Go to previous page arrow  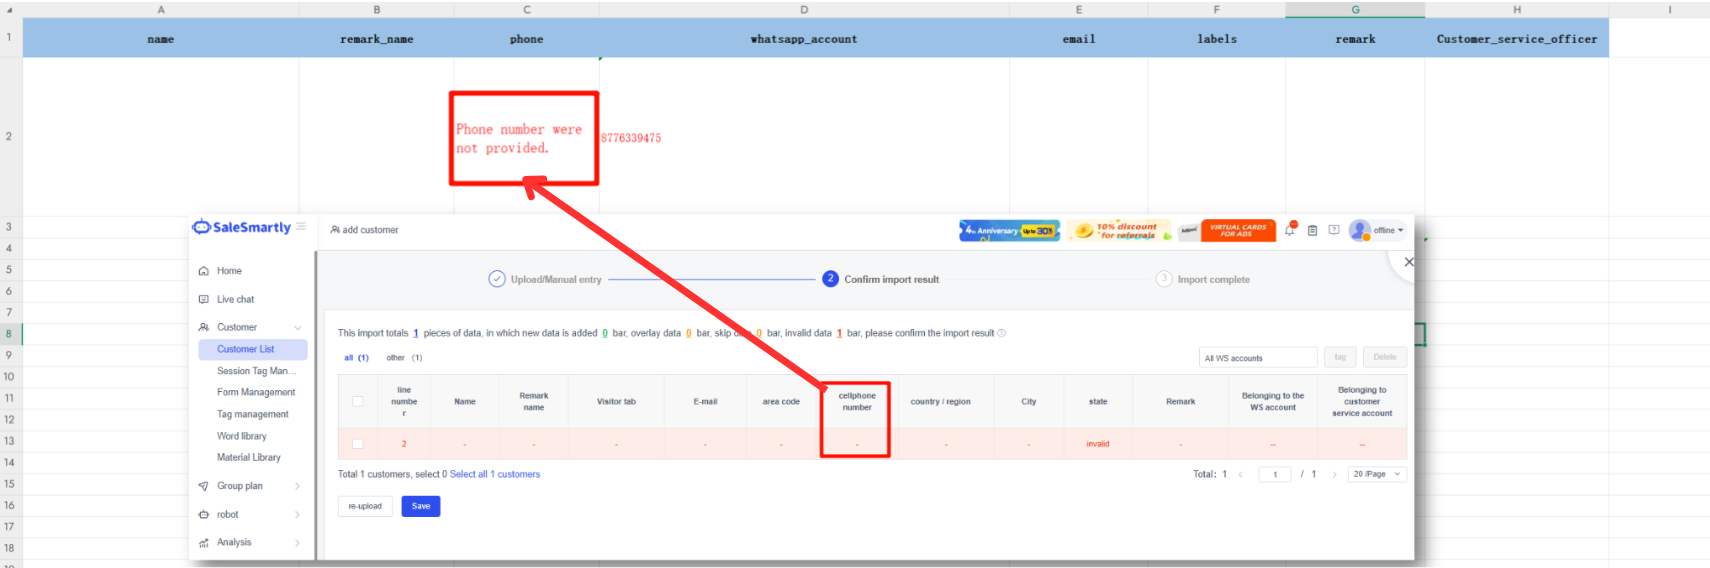coord(1241,475)
